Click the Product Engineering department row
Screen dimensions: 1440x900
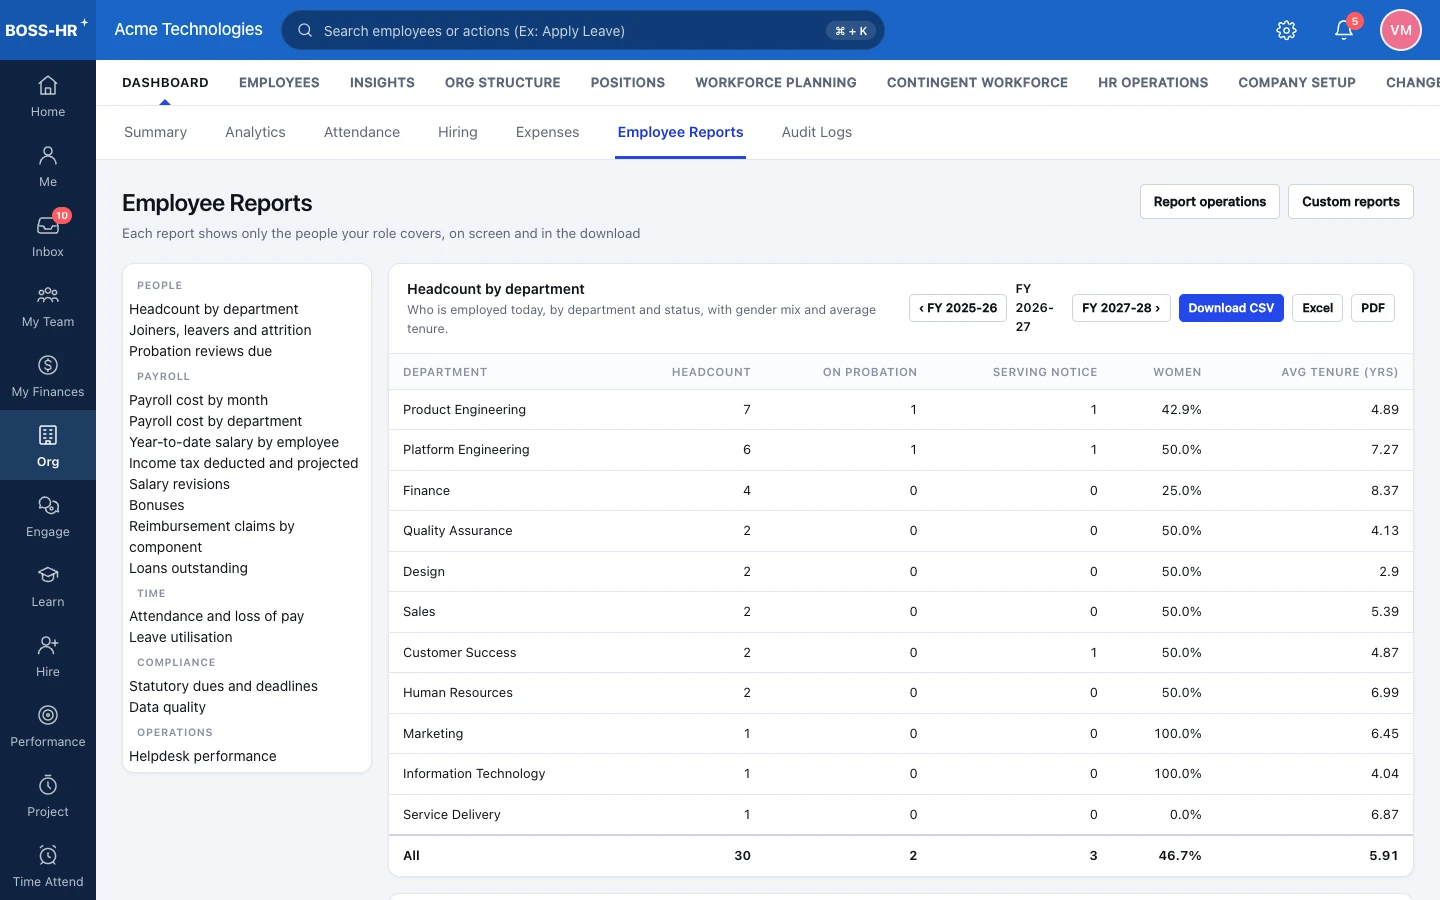(901, 409)
